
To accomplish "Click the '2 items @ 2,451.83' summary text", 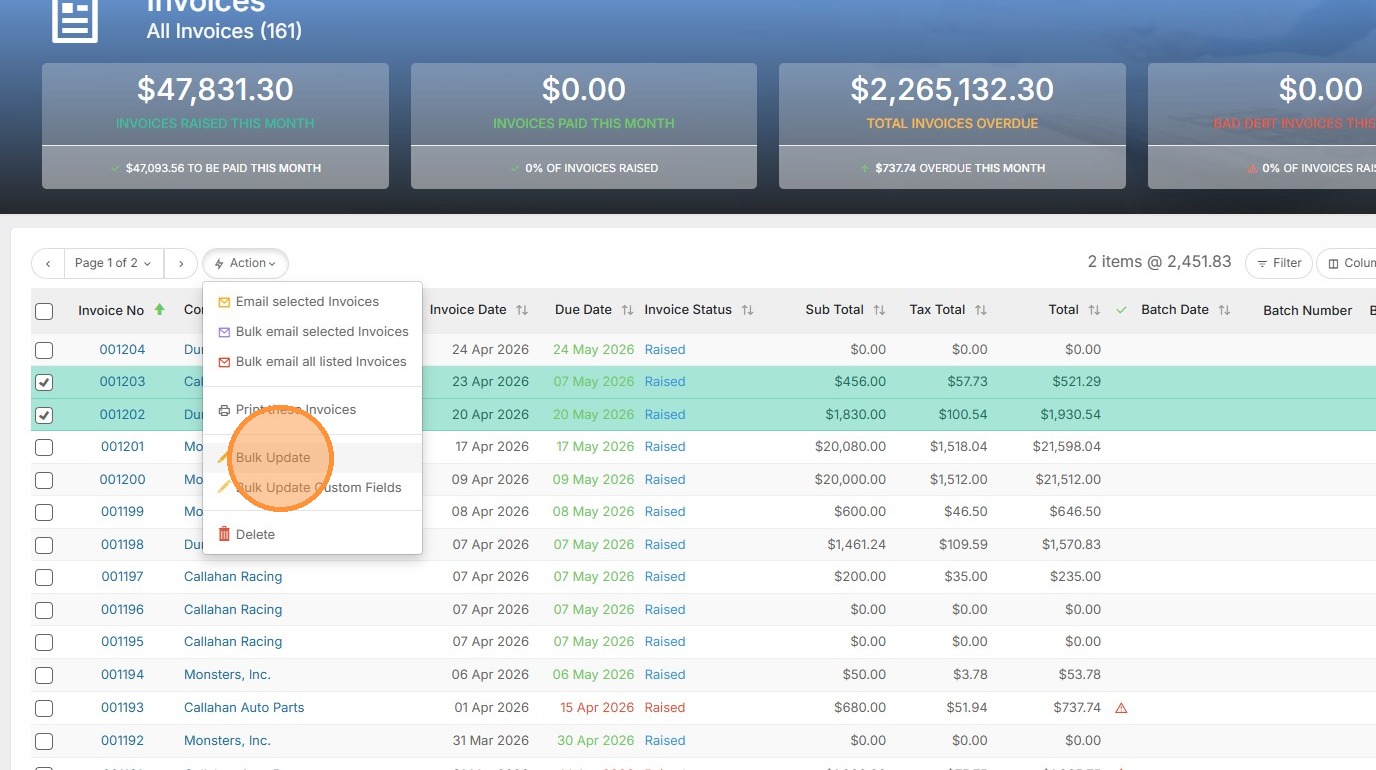I will 1160,262.
